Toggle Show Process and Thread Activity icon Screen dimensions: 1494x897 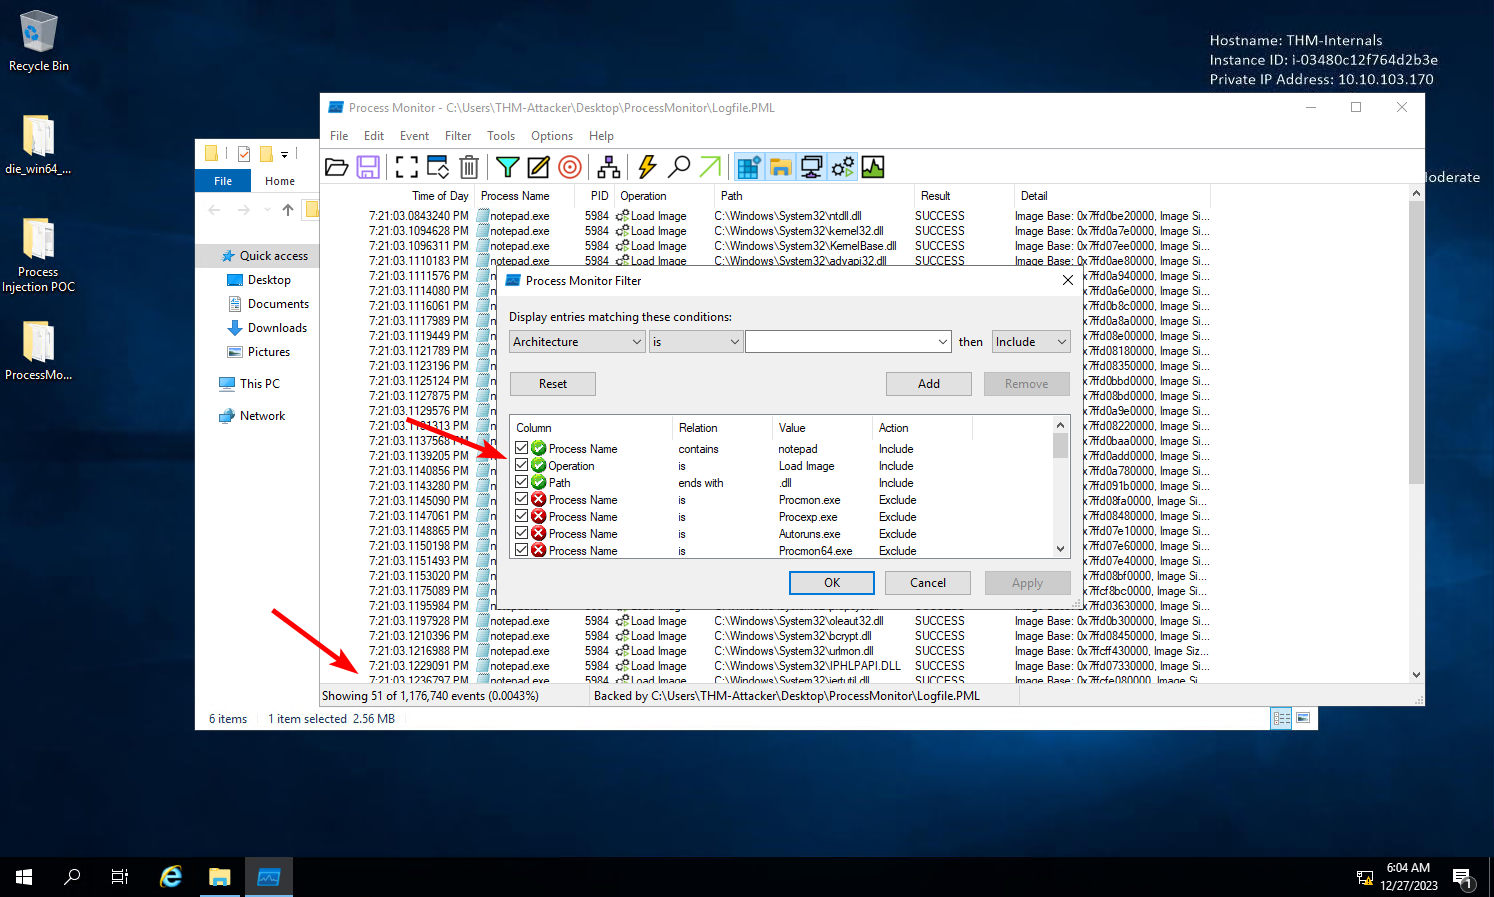(x=842, y=167)
